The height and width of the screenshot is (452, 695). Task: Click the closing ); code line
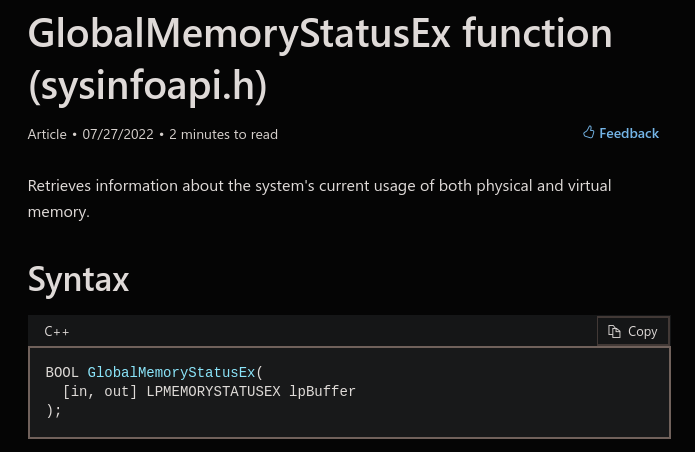[54, 411]
